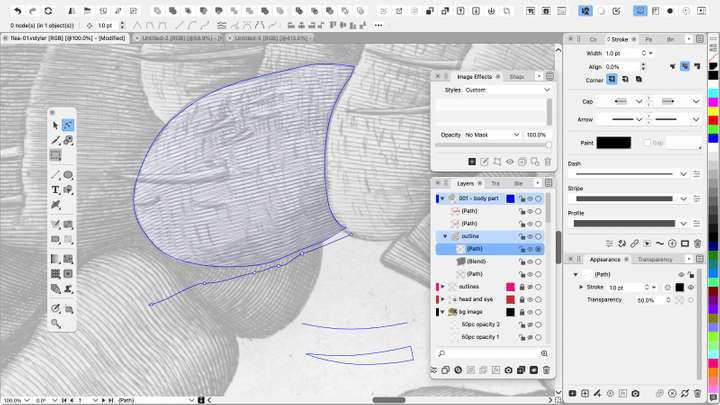
Task: Toggle visibility of (Blend) layer
Action: pyautogui.click(x=530, y=262)
